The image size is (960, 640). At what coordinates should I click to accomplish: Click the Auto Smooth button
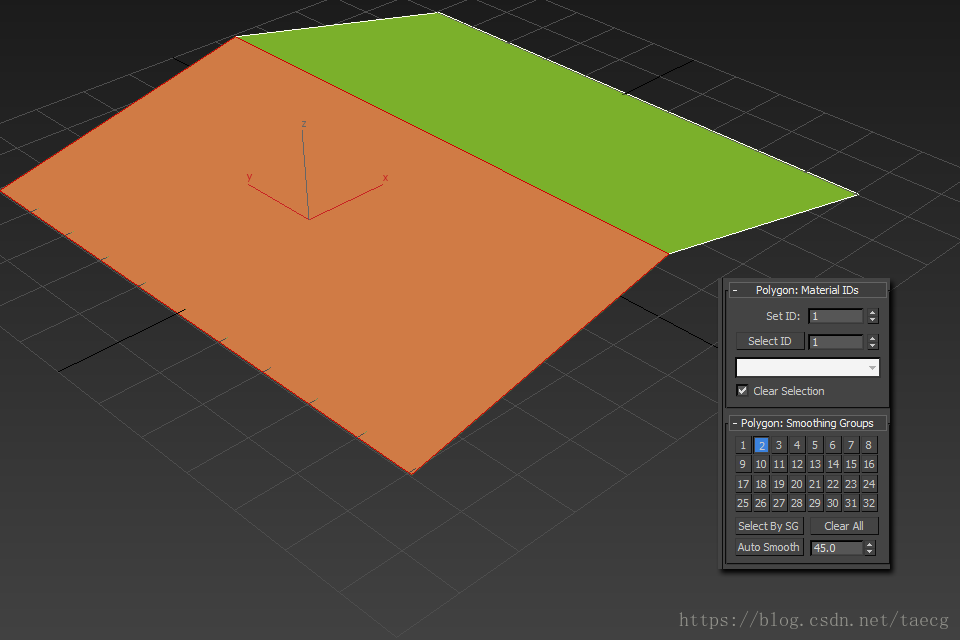(769, 548)
